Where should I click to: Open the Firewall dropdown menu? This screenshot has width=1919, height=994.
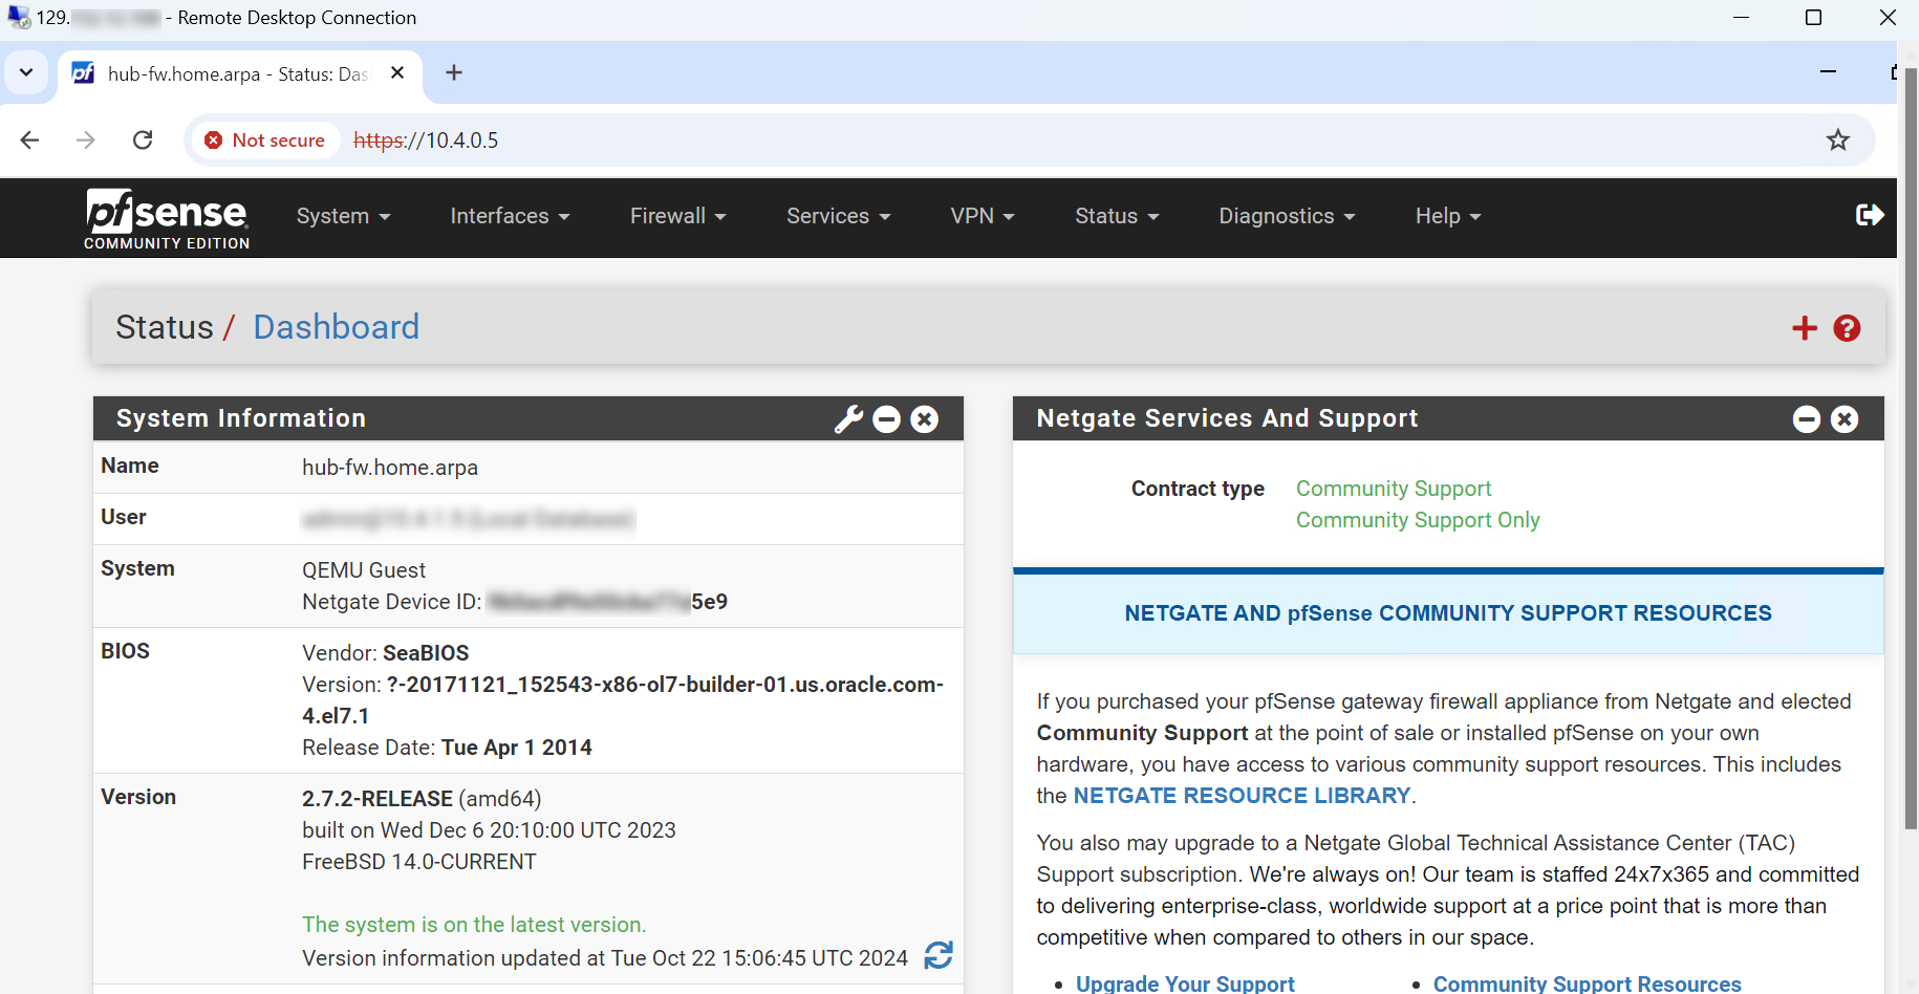tap(678, 216)
